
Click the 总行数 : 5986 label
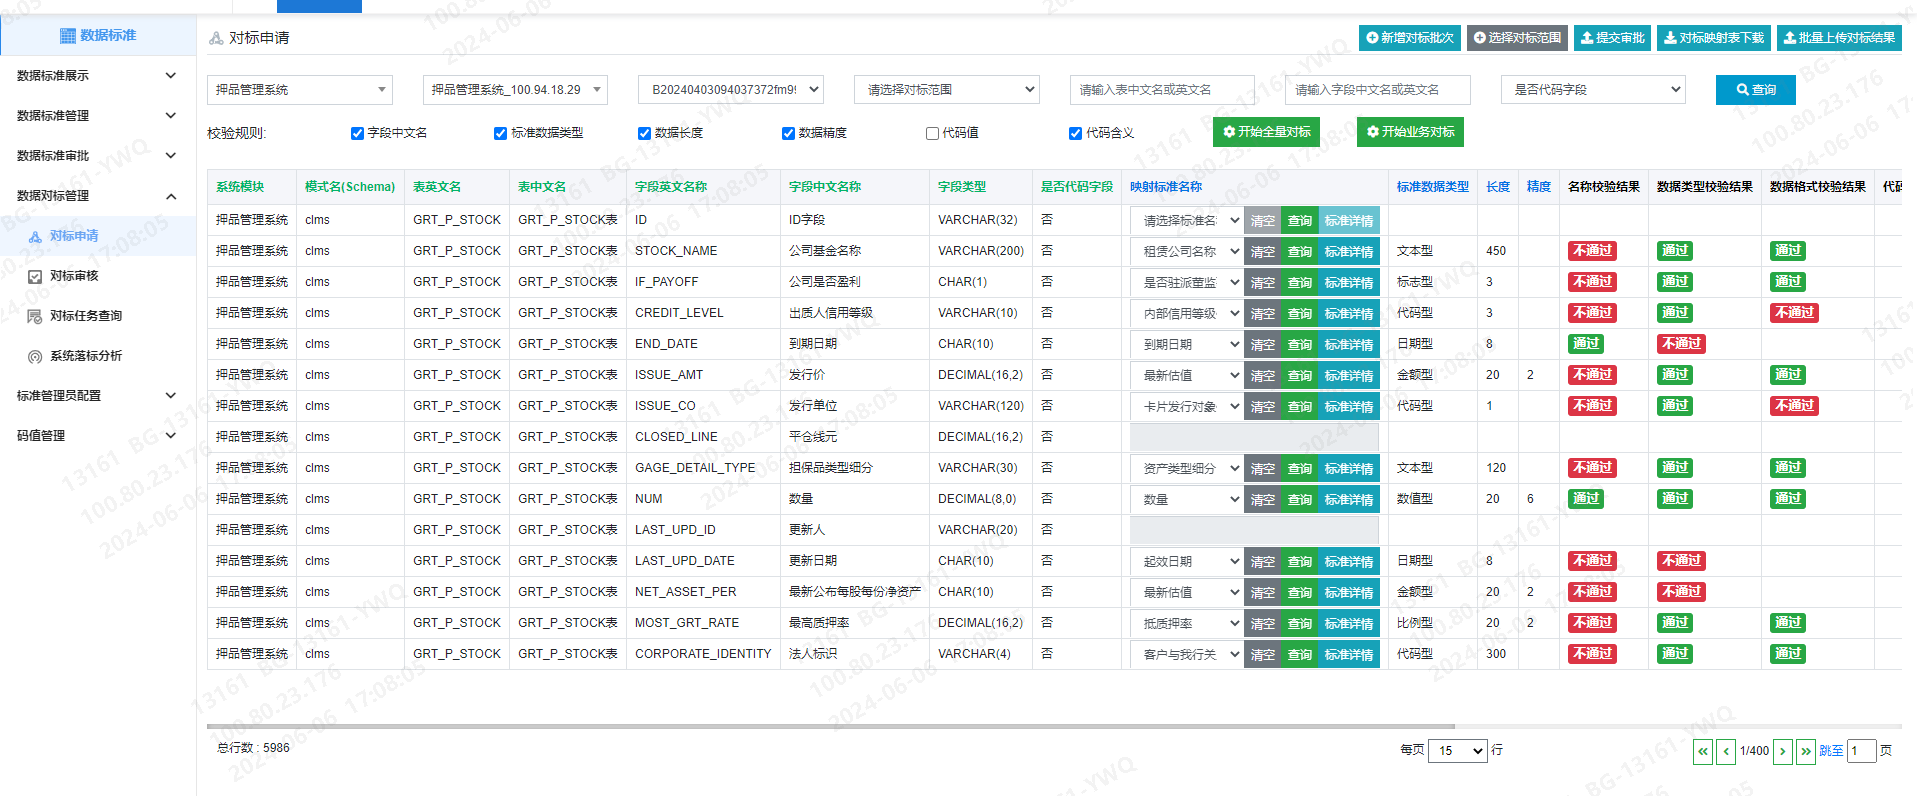[253, 748]
